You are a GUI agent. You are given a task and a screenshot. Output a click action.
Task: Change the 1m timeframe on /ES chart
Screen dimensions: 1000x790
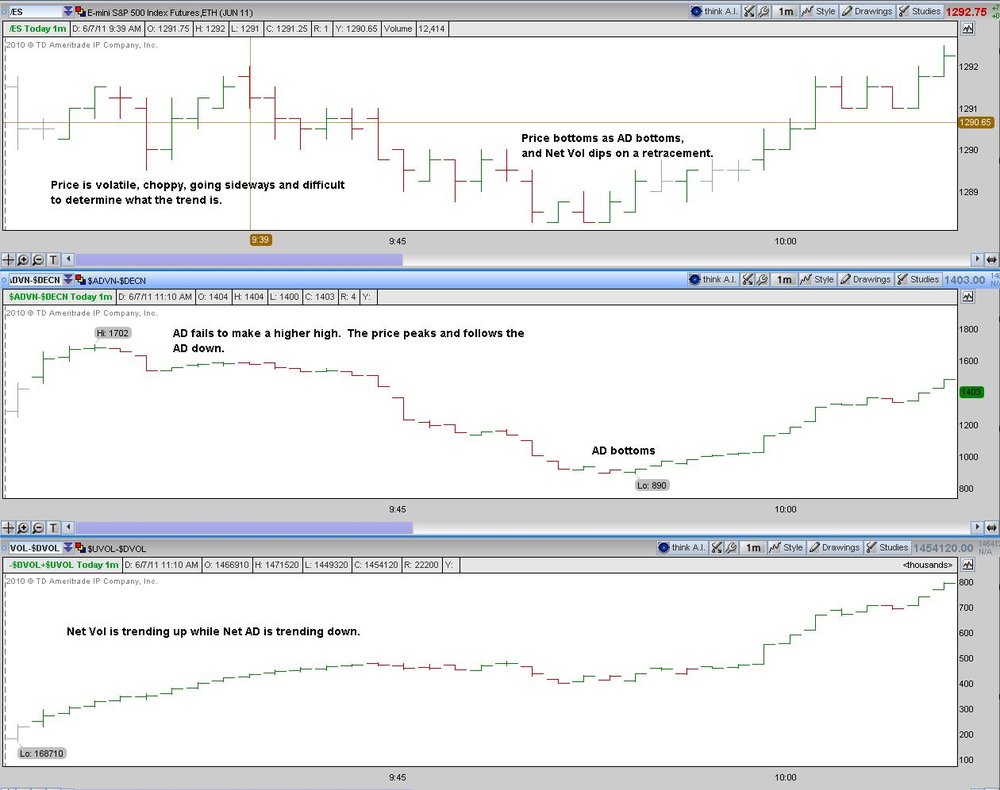[x=786, y=11]
